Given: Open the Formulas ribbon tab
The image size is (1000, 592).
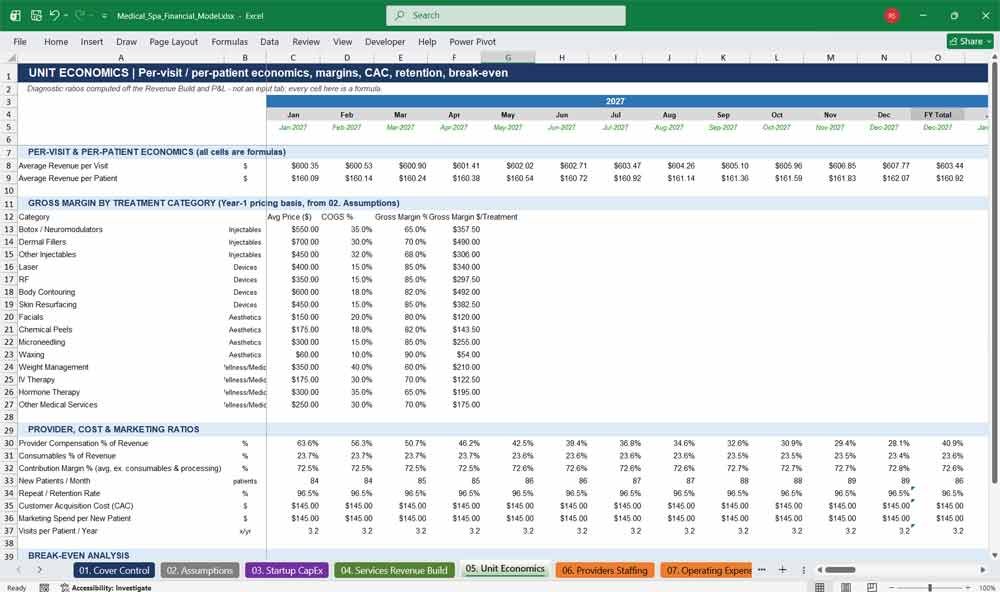Looking at the screenshot, I should coord(230,41).
